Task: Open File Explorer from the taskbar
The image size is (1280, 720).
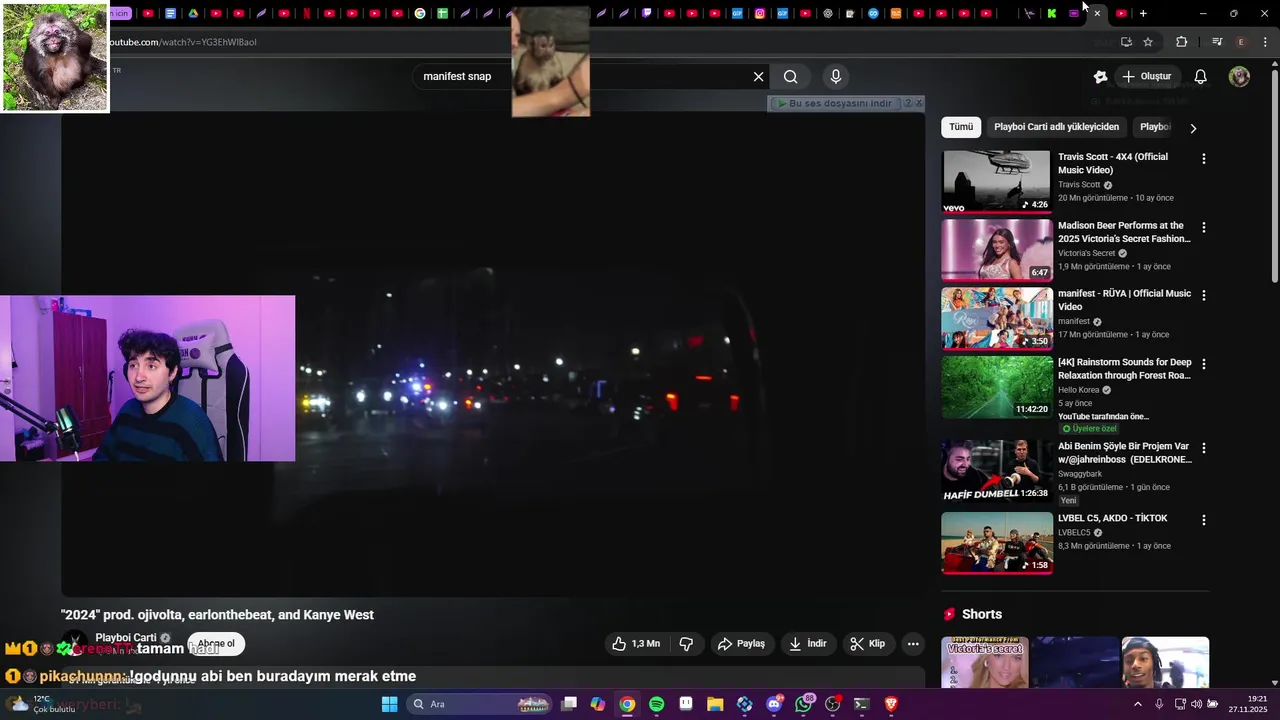Action: [x=715, y=704]
